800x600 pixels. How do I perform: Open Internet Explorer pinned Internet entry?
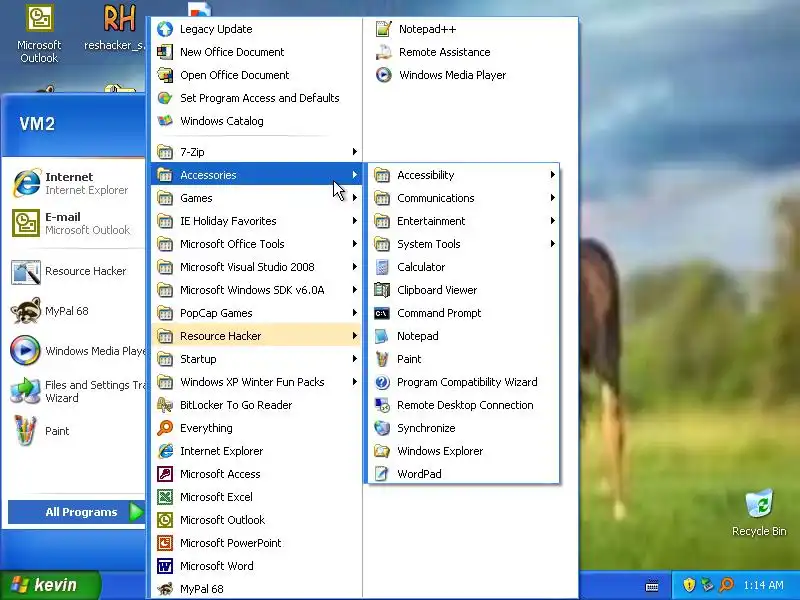pyautogui.click(x=76, y=183)
